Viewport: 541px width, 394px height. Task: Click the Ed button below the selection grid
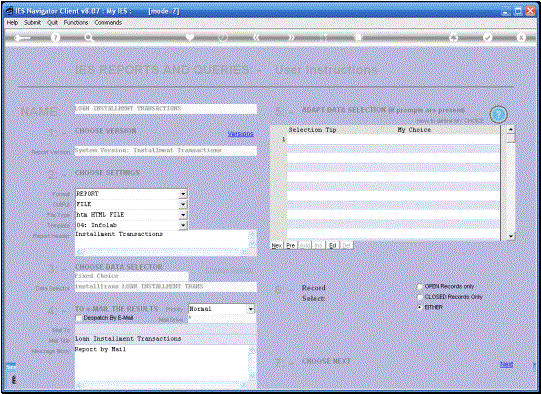(333, 245)
